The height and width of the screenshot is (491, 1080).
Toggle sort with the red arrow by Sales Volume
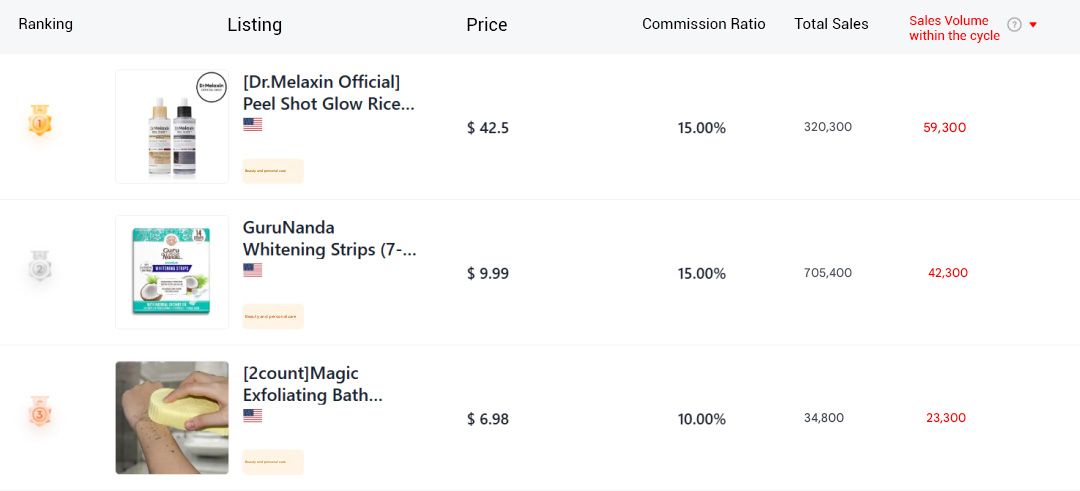pos(1033,25)
